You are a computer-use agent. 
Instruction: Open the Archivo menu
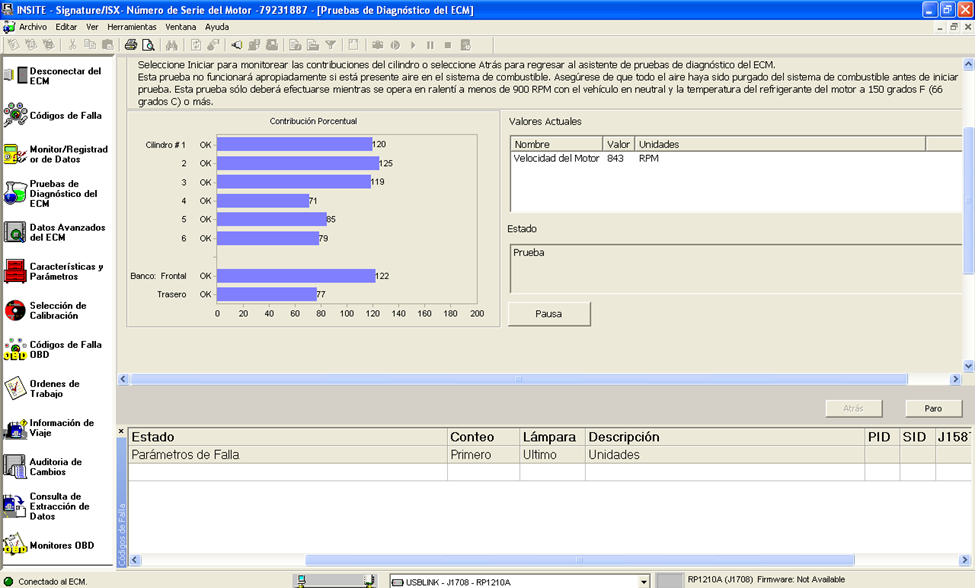tap(32, 27)
